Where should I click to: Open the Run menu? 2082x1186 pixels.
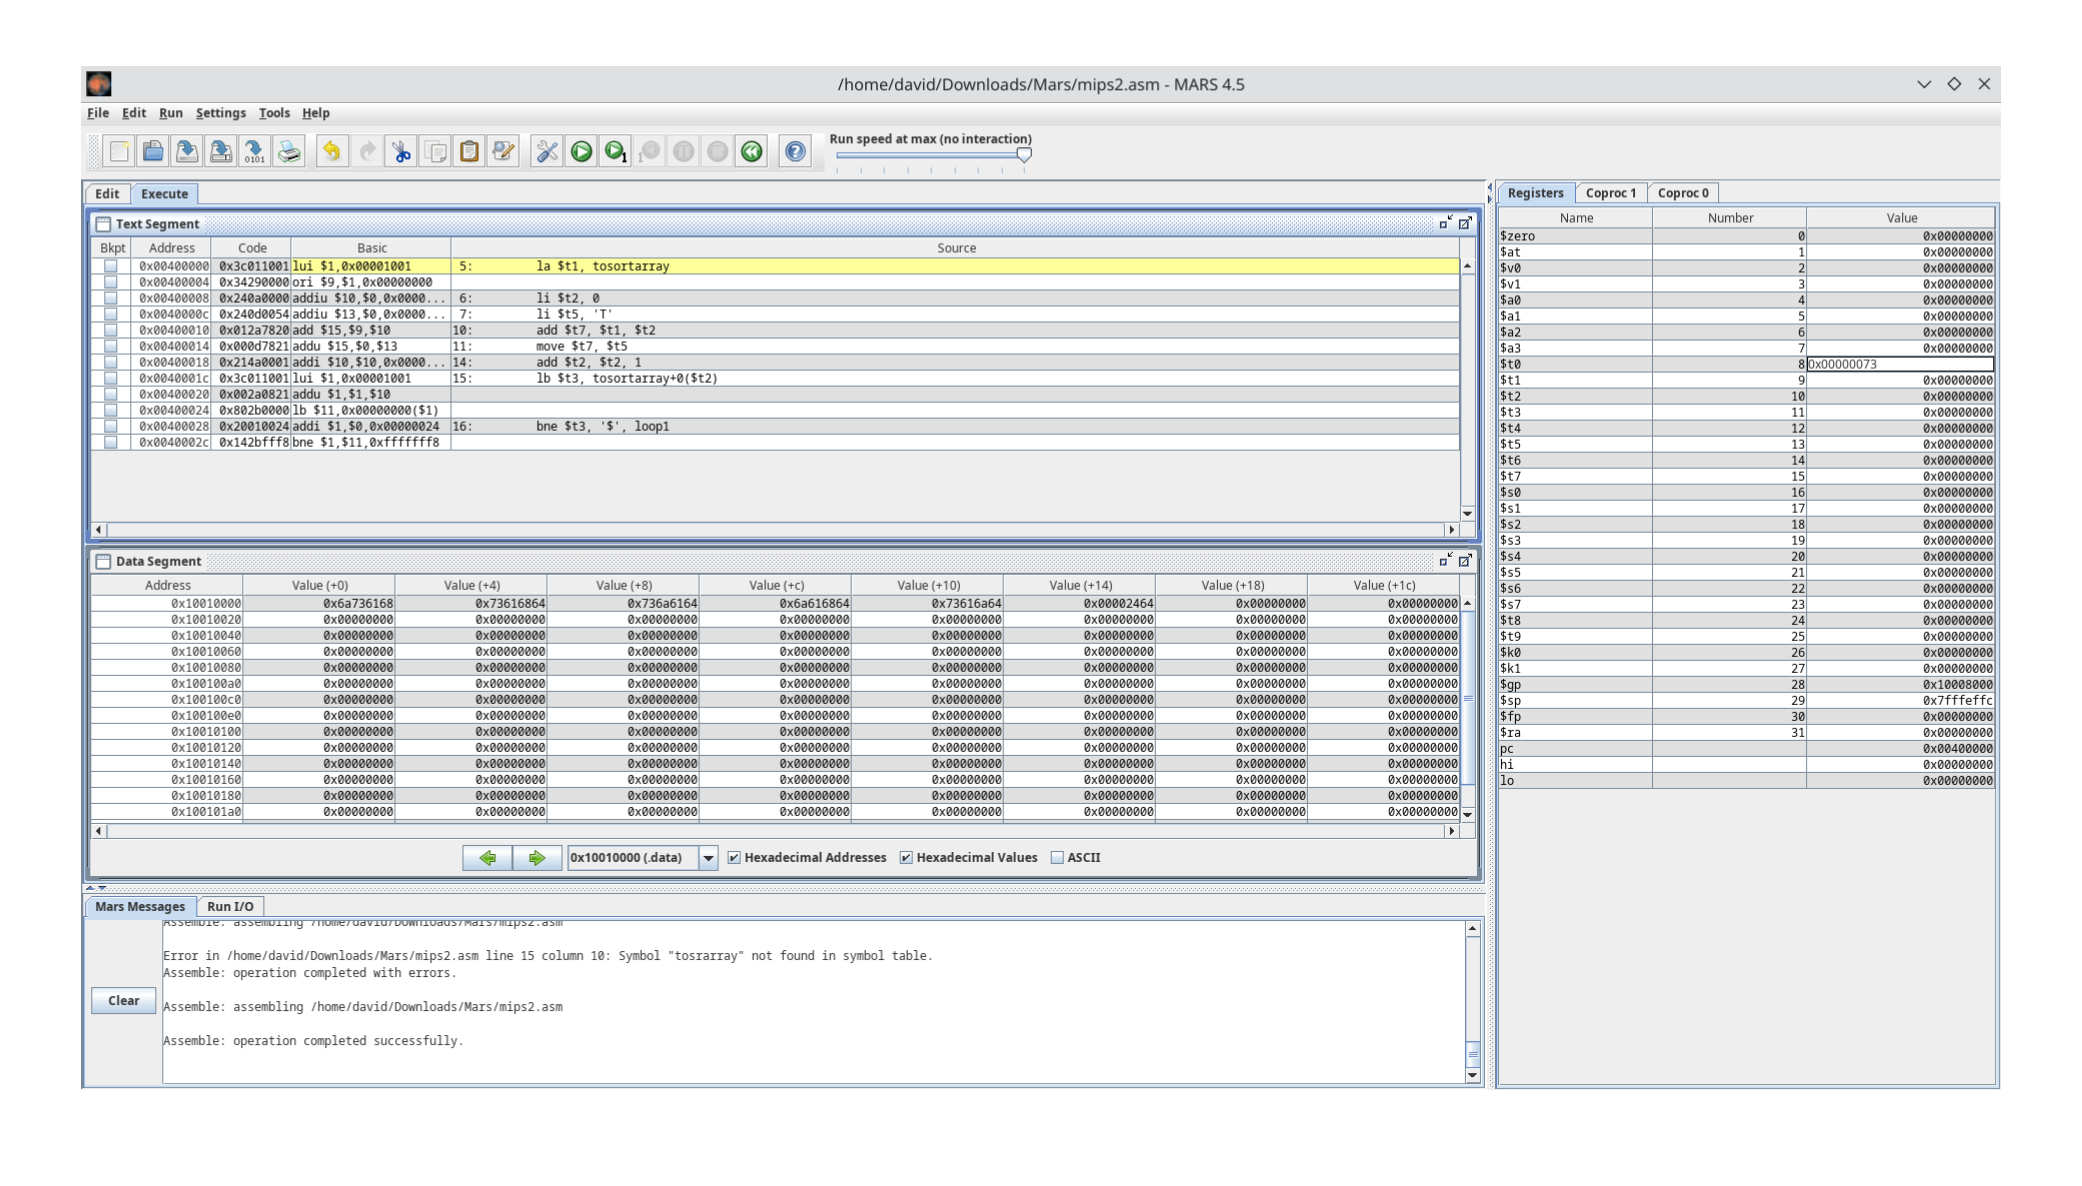(x=171, y=113)
